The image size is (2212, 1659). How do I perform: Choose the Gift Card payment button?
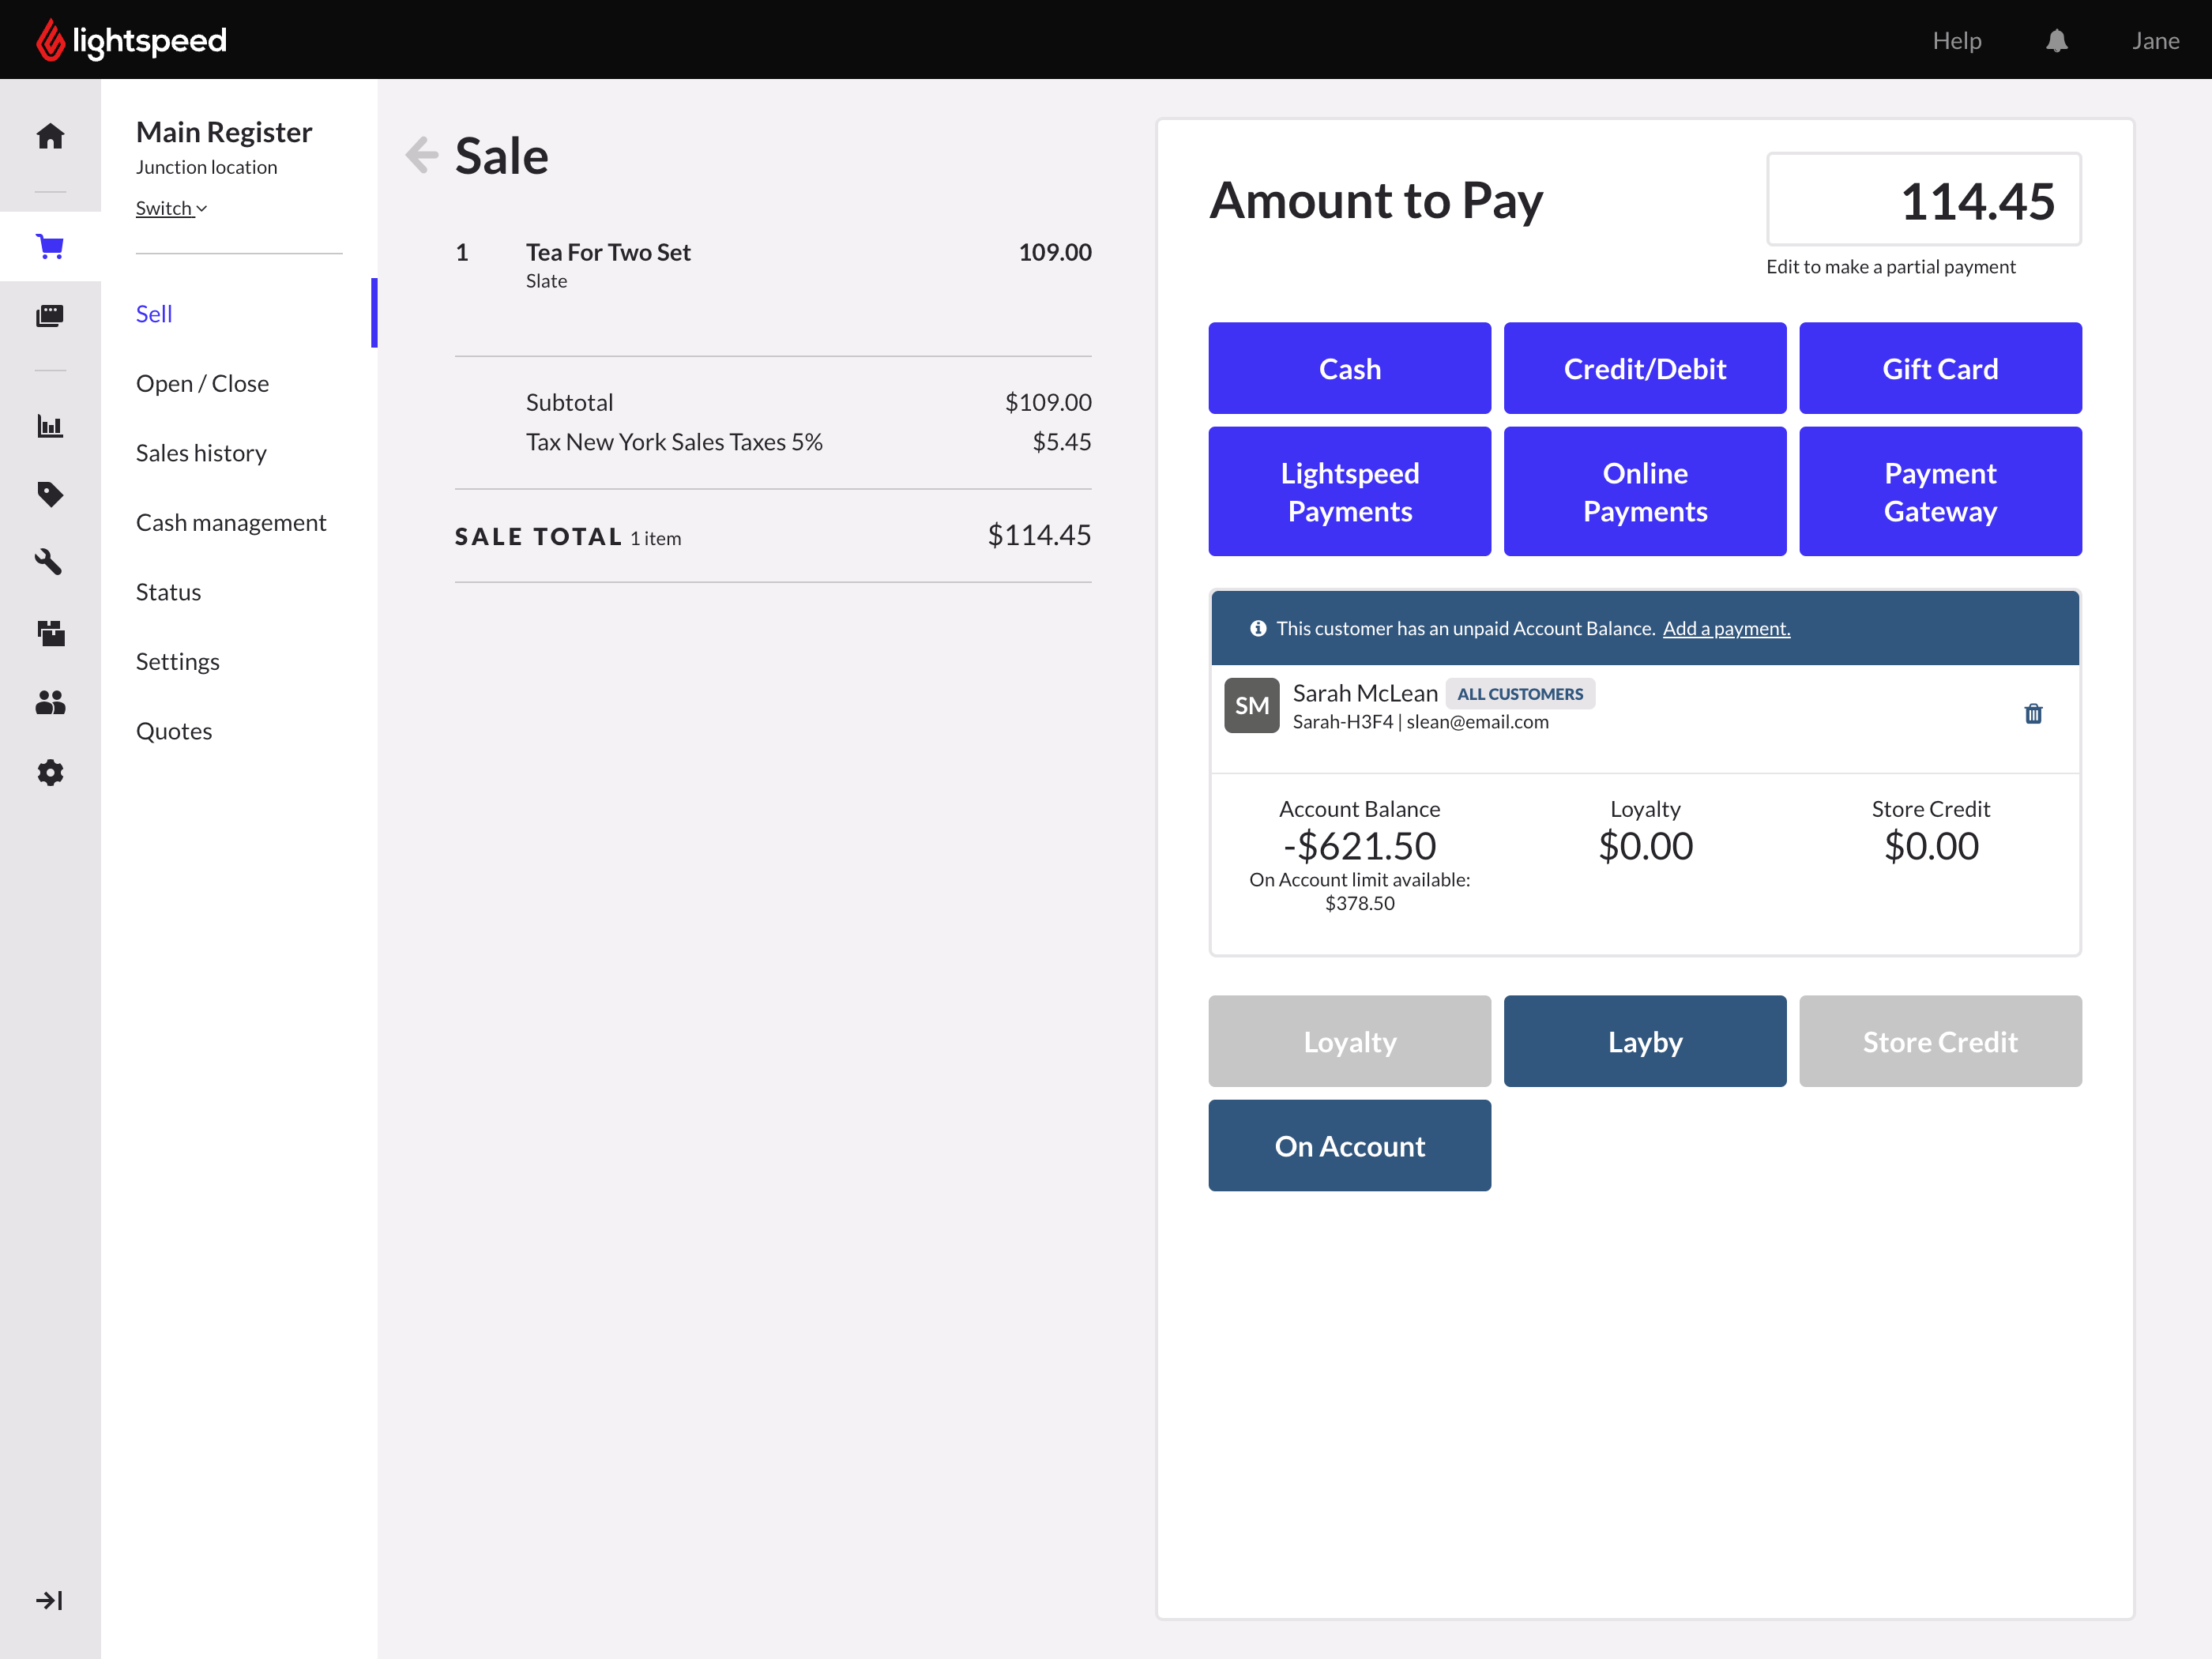(x=1940, y=368)
